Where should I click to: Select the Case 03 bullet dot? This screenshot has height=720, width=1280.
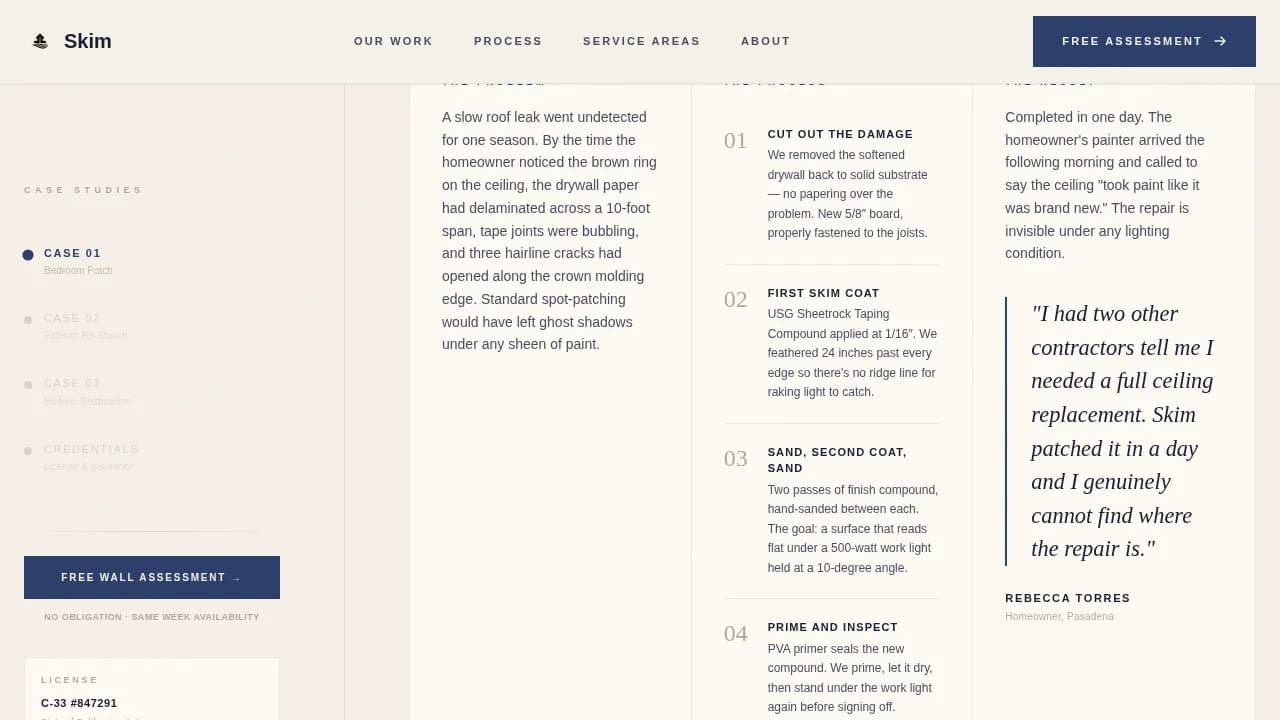coord(28,385)
